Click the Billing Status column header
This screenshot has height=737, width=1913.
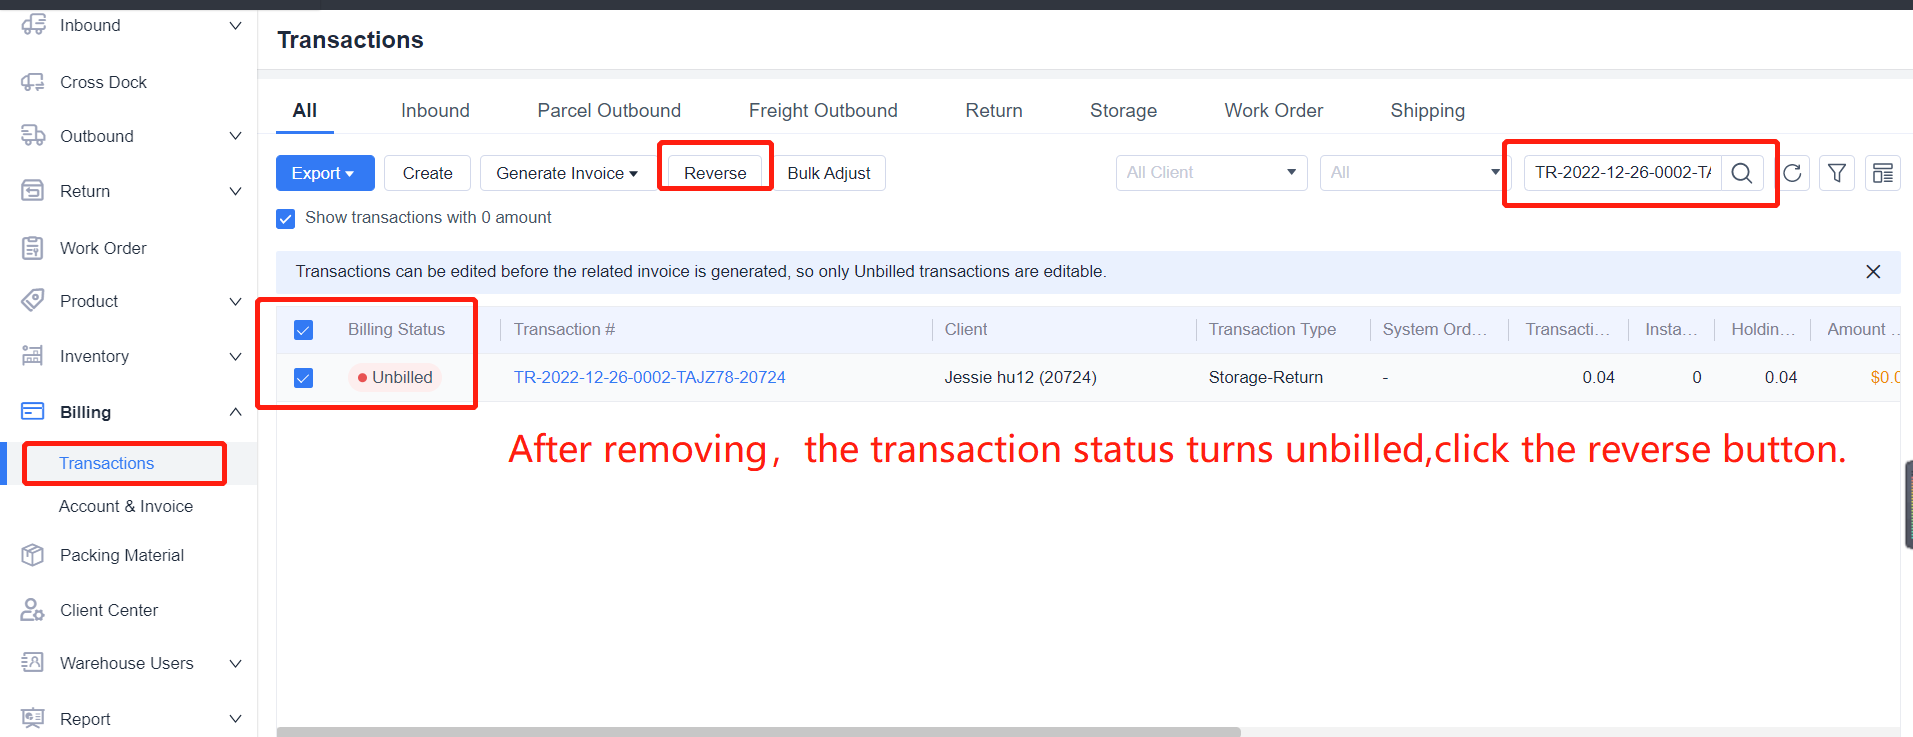click(x=396, y=330)
